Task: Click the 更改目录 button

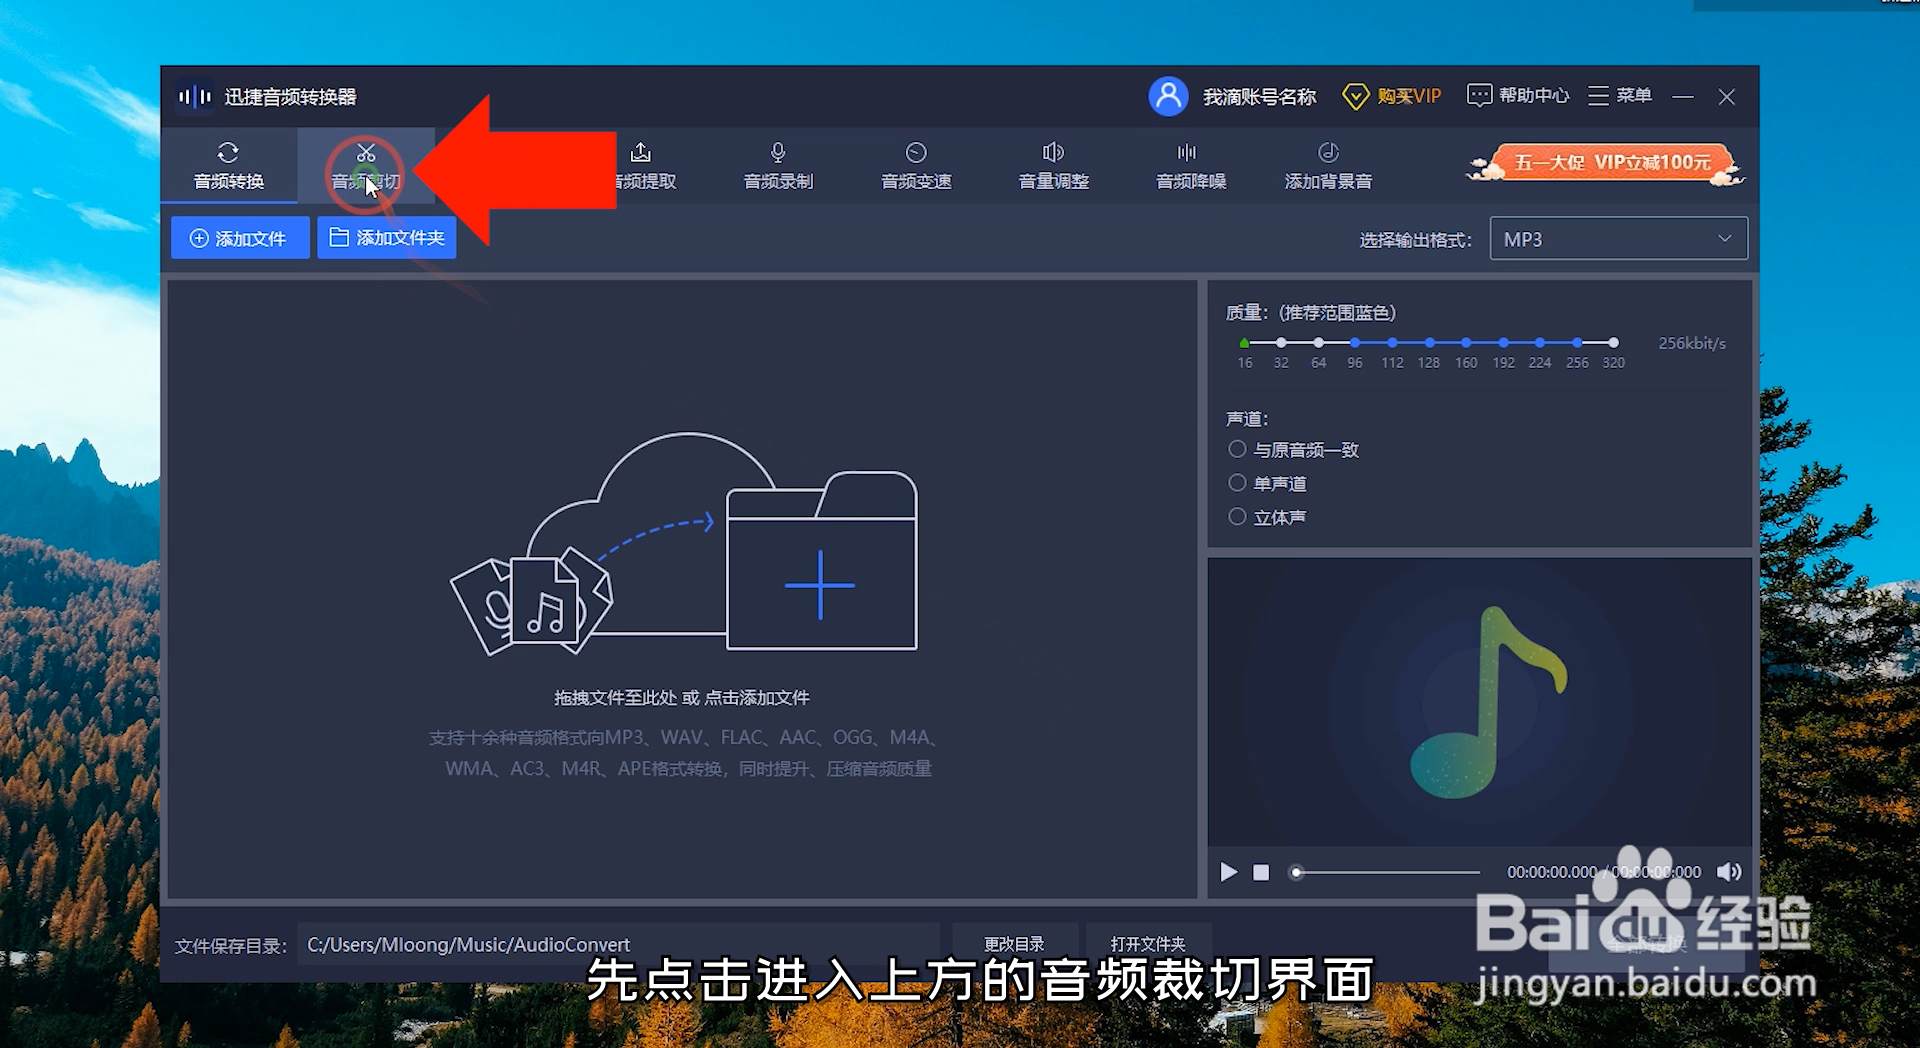Action: pos(1014,944)
